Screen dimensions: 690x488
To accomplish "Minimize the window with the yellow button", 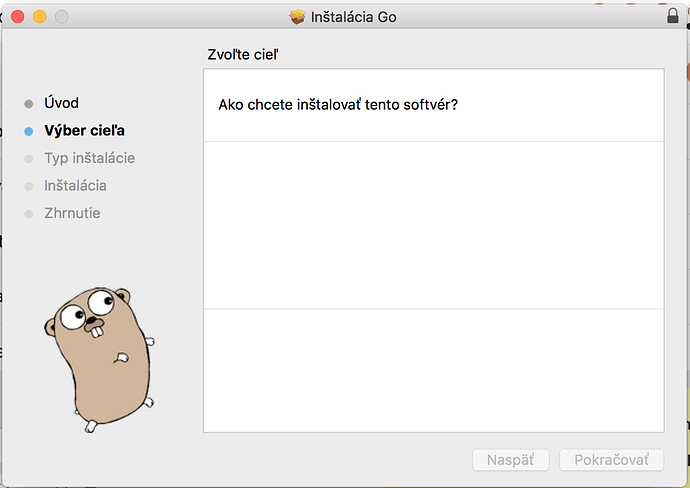I will coord(40,17).
